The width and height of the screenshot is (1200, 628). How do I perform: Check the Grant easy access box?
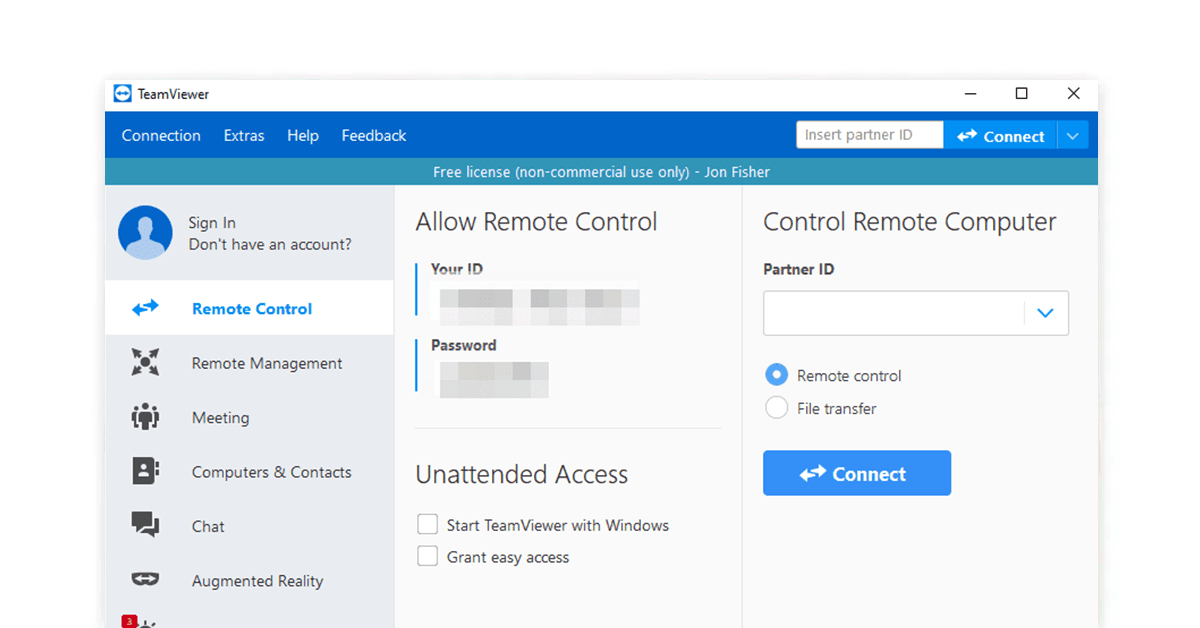(428, 556)
